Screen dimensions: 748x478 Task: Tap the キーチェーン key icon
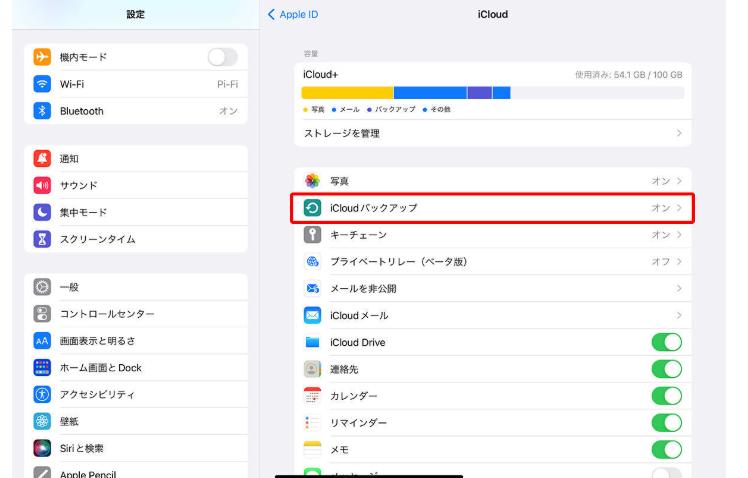click(x=312, y=235)
